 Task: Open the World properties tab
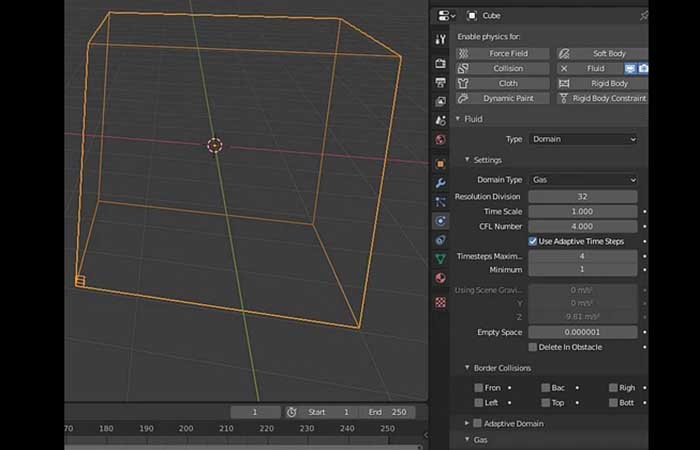tap(441, 139)
